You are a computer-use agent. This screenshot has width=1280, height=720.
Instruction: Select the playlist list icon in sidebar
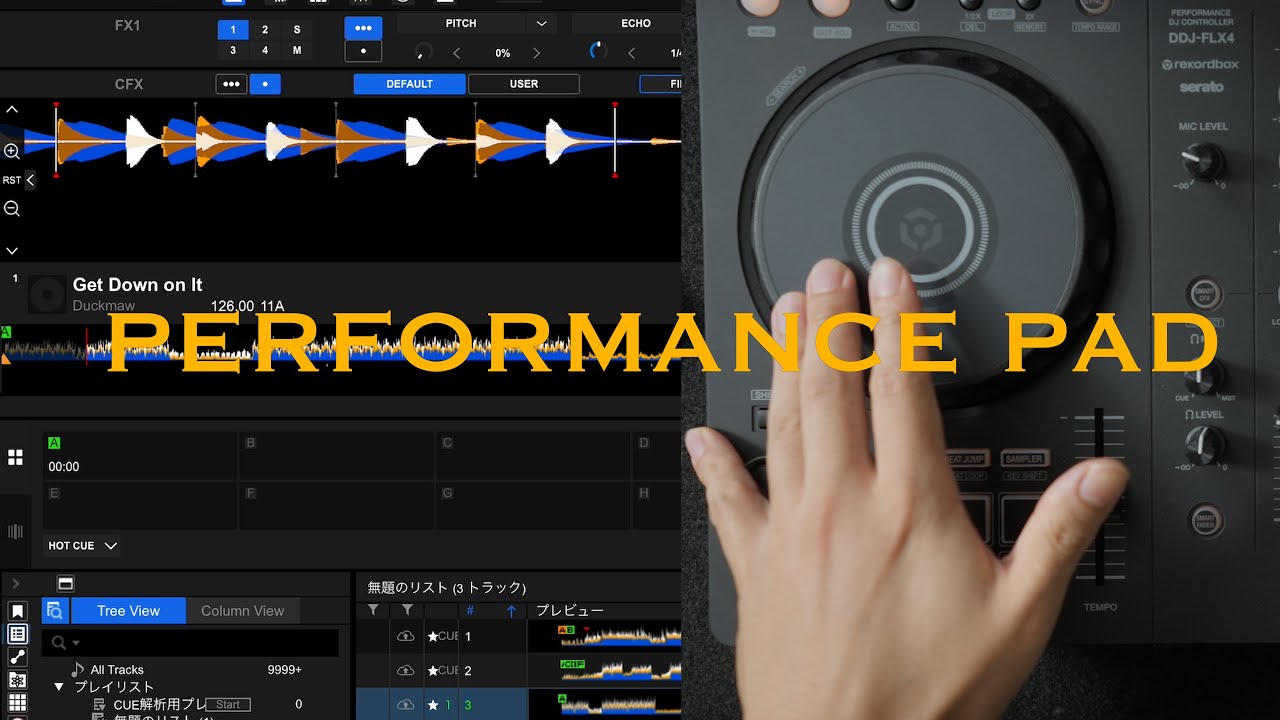17,634
